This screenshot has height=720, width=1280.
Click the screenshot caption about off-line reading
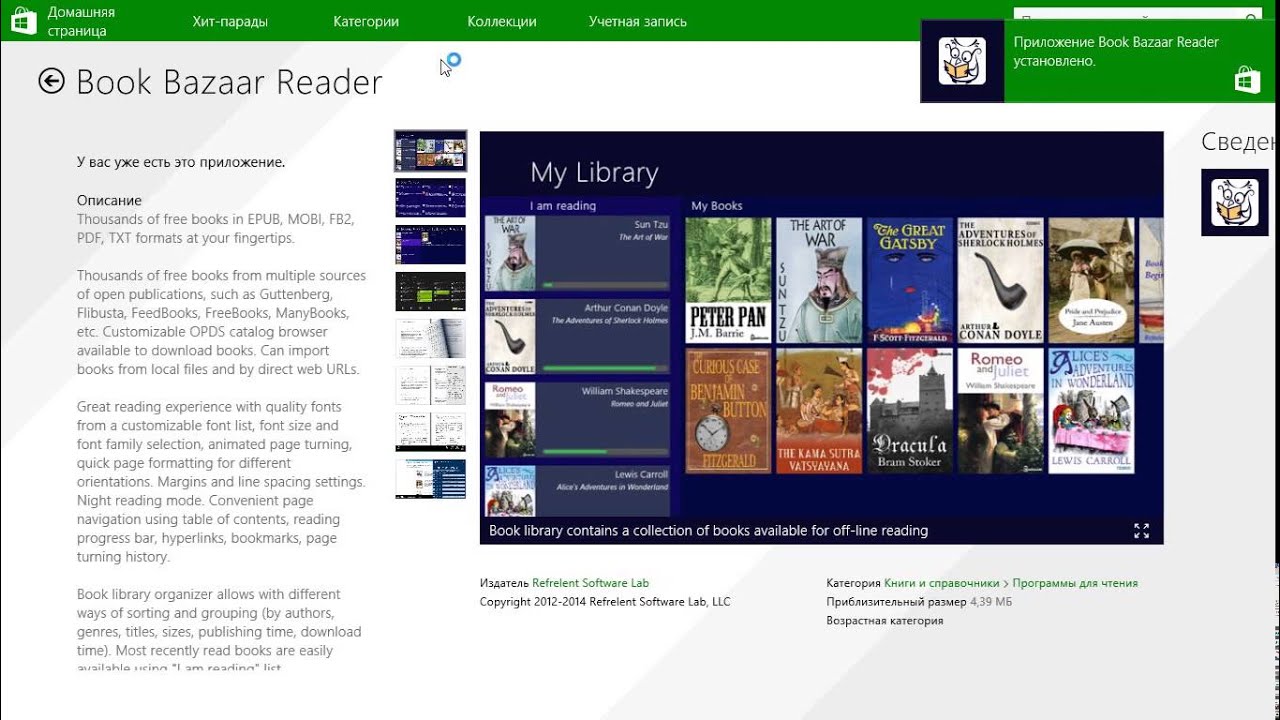708,531
